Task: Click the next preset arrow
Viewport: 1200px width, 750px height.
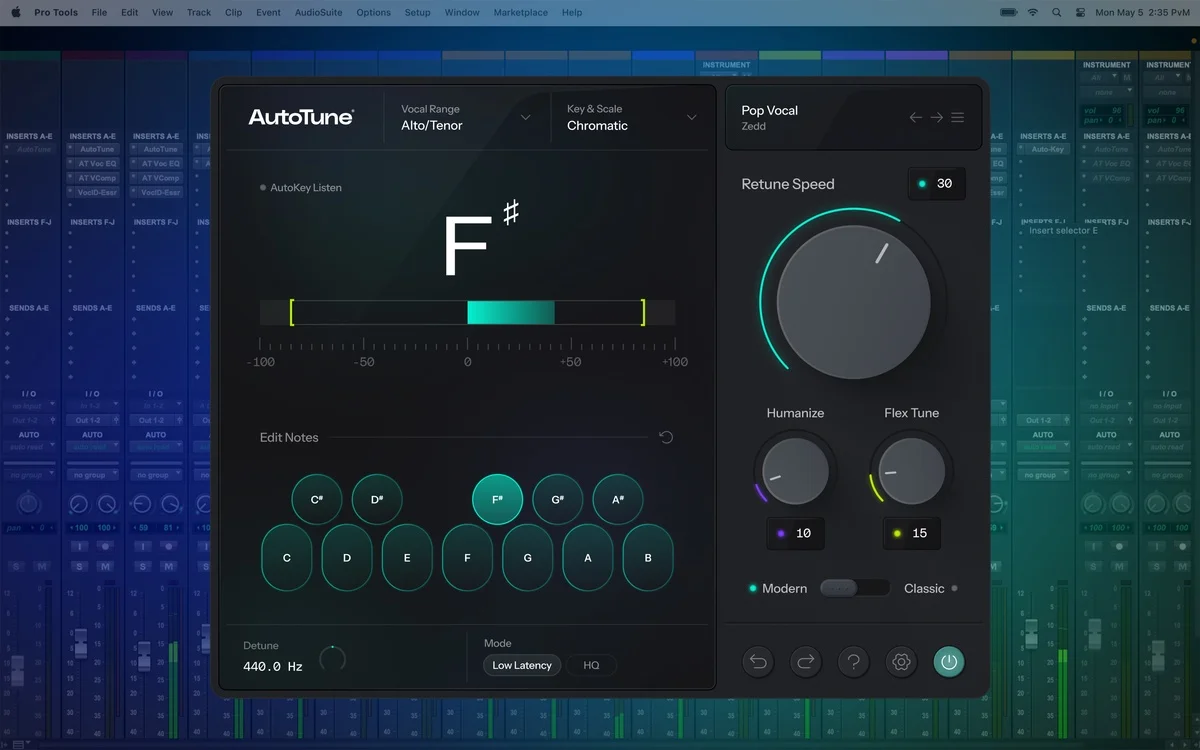Action: coord(936,117)
